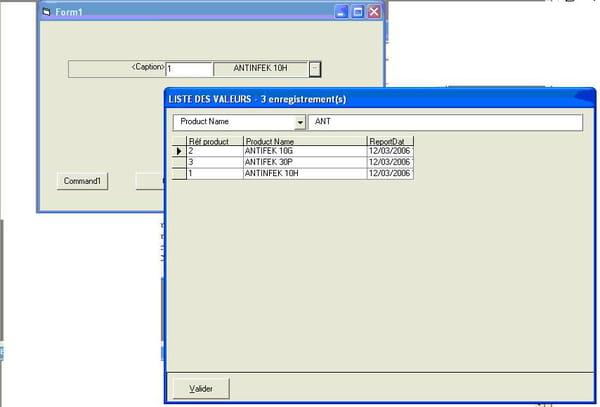Click the Form1 window icon

pyautogui.click(x=46, y=12)
